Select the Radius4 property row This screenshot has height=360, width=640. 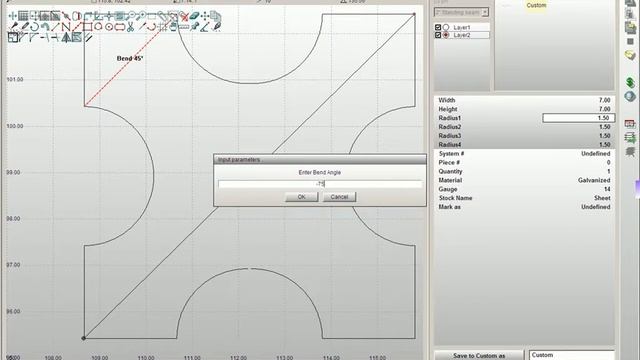click(524, 145)
